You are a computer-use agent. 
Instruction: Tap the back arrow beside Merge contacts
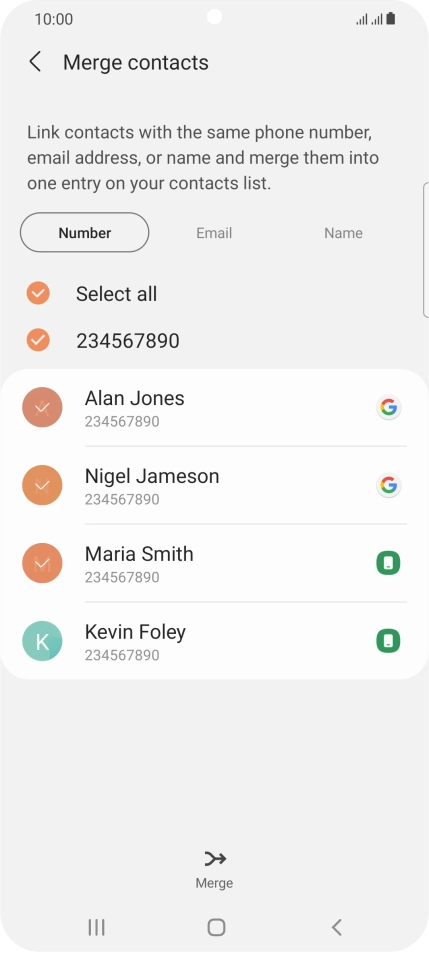click(35, 62)
